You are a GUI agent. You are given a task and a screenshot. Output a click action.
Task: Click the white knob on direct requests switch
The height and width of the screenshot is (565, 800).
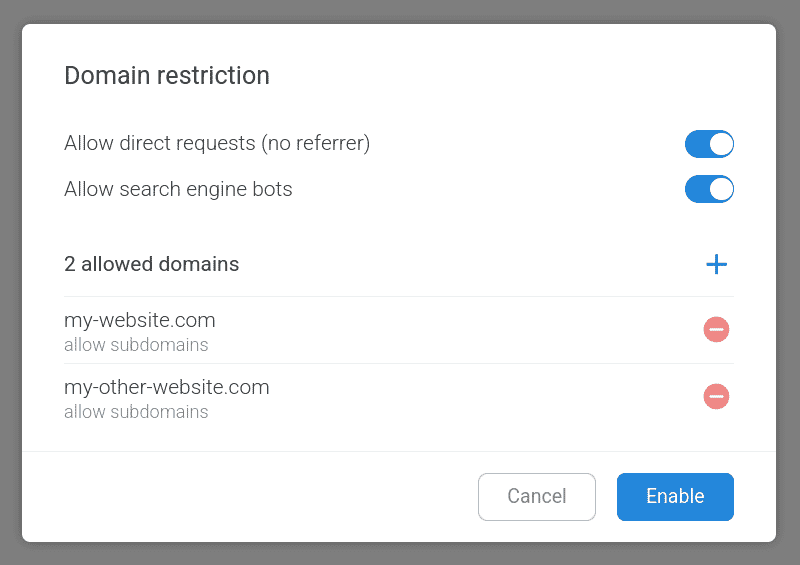[721, 144]
